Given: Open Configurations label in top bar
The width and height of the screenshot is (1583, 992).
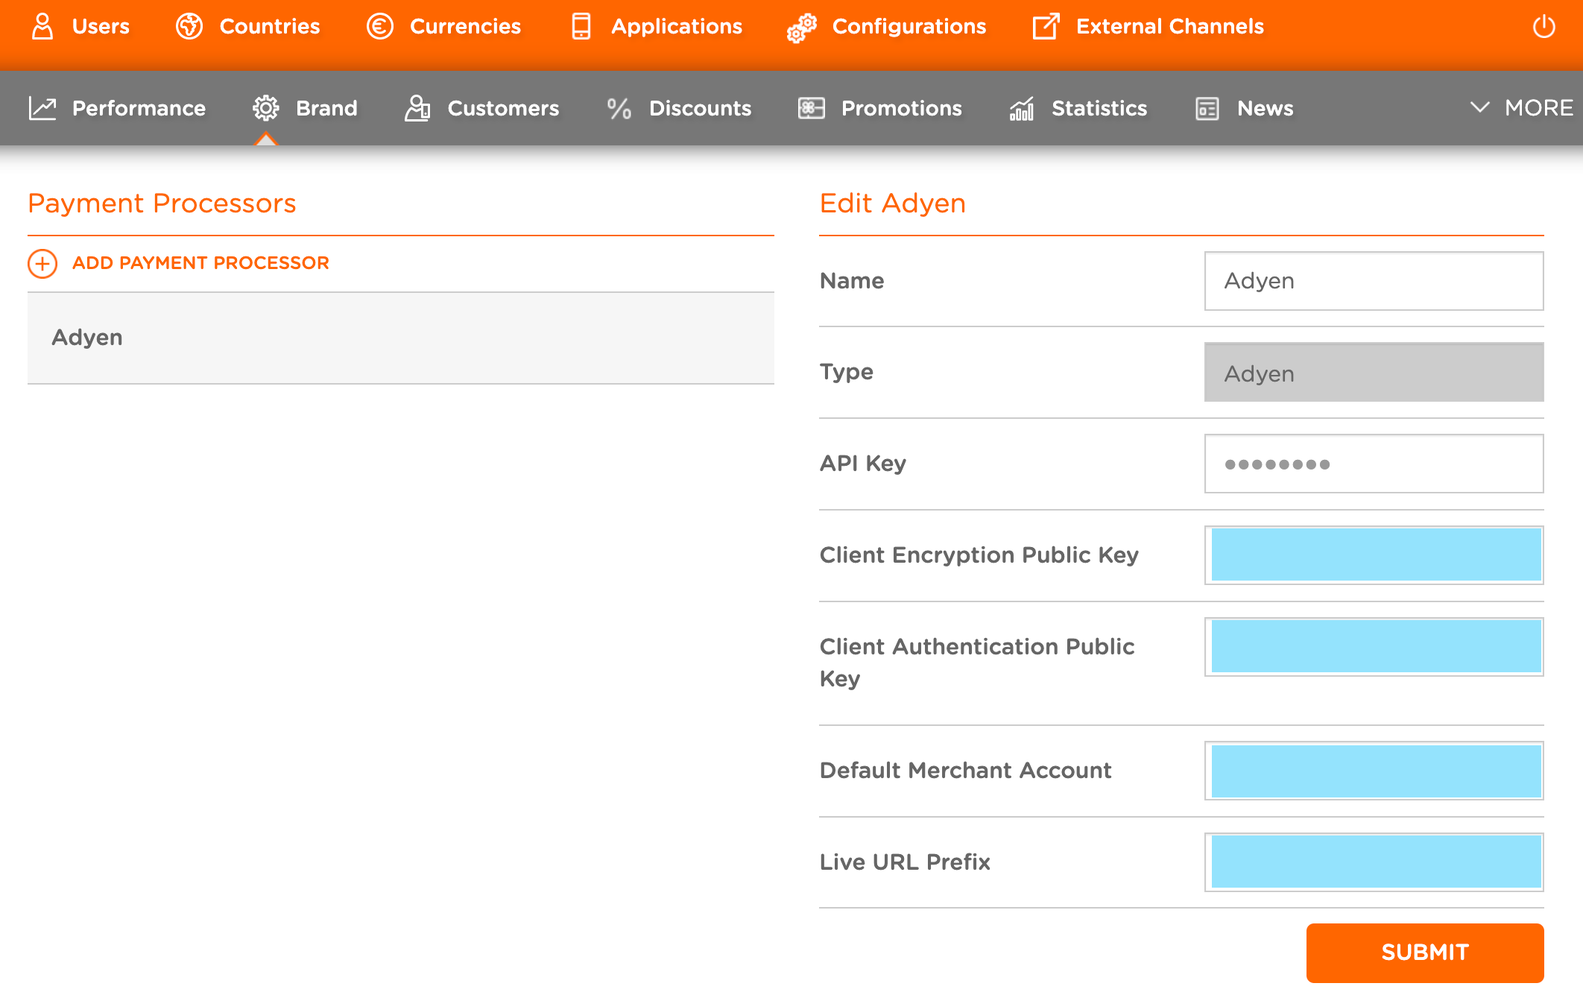Looking at the screenshot, I should tap(909, 26).
